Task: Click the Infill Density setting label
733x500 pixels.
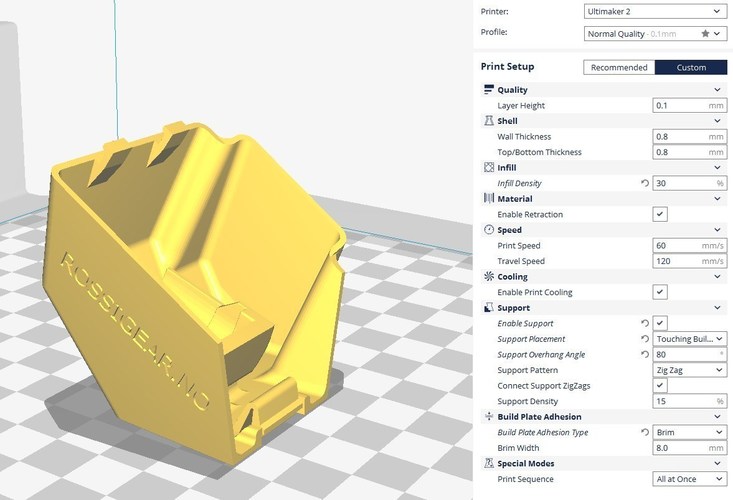Action: click(519, 183)
